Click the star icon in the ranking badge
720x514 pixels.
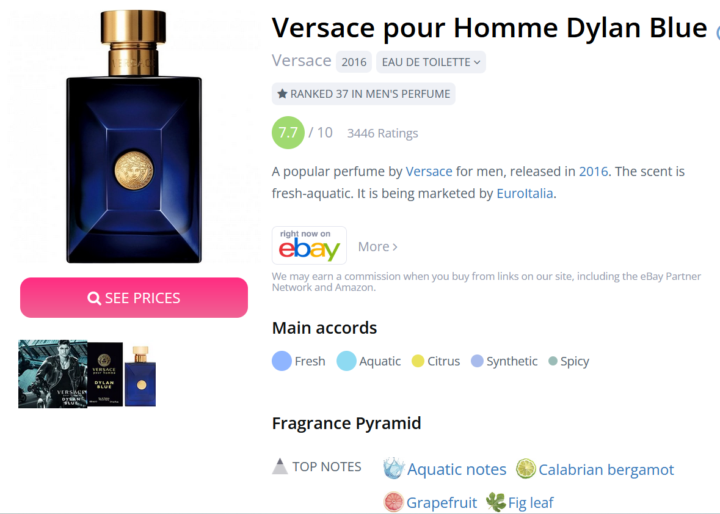tap(282, 94)
